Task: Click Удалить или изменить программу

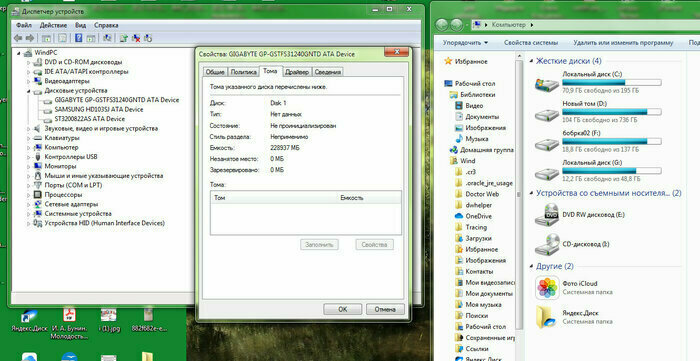Action: [x=623, y=43]
